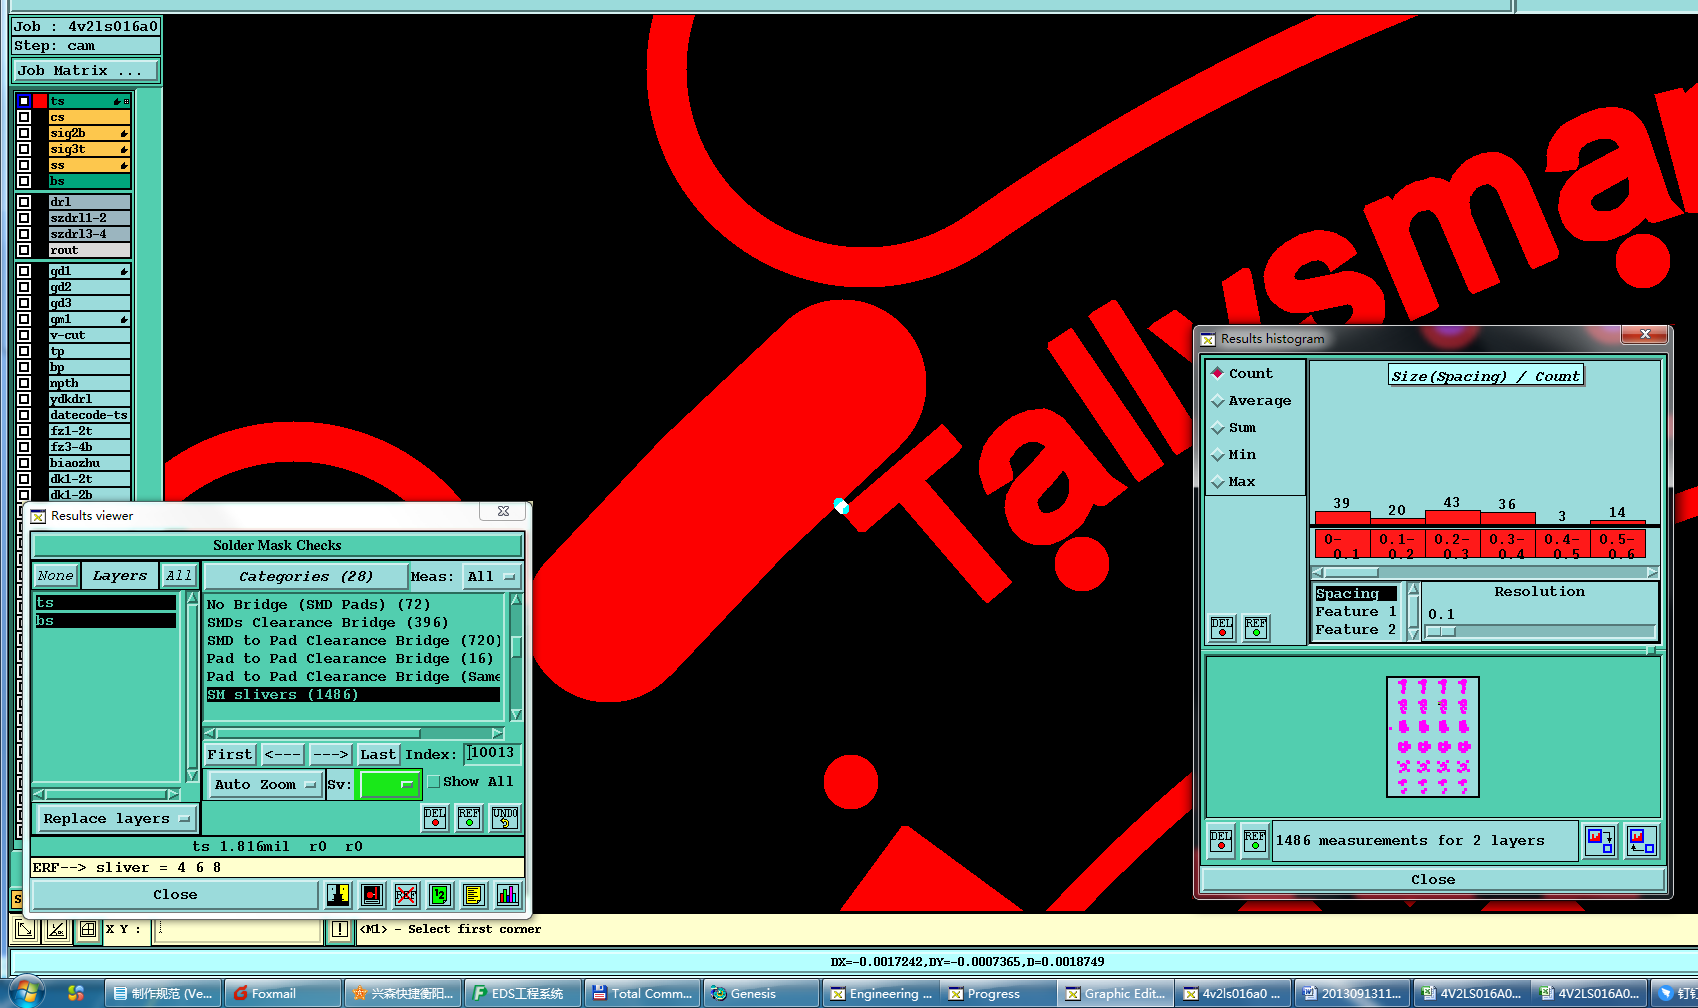The height and width of the screenshot is (1008, 1698).
Task: Click Resolution slider in histogram
Action: click(1539, 631)
